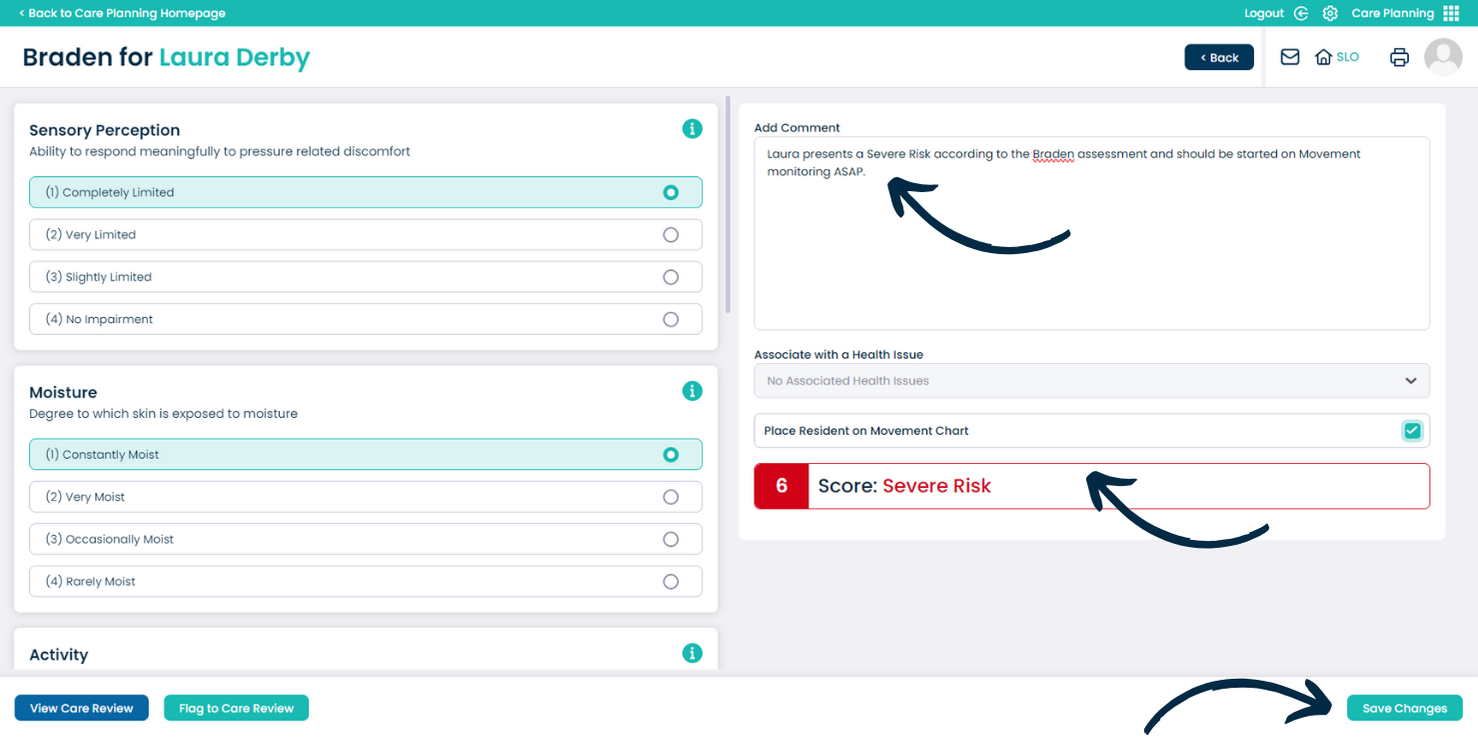
Task: Click Back to Care Planning Homepage link
Action: (x=122, y=13)
